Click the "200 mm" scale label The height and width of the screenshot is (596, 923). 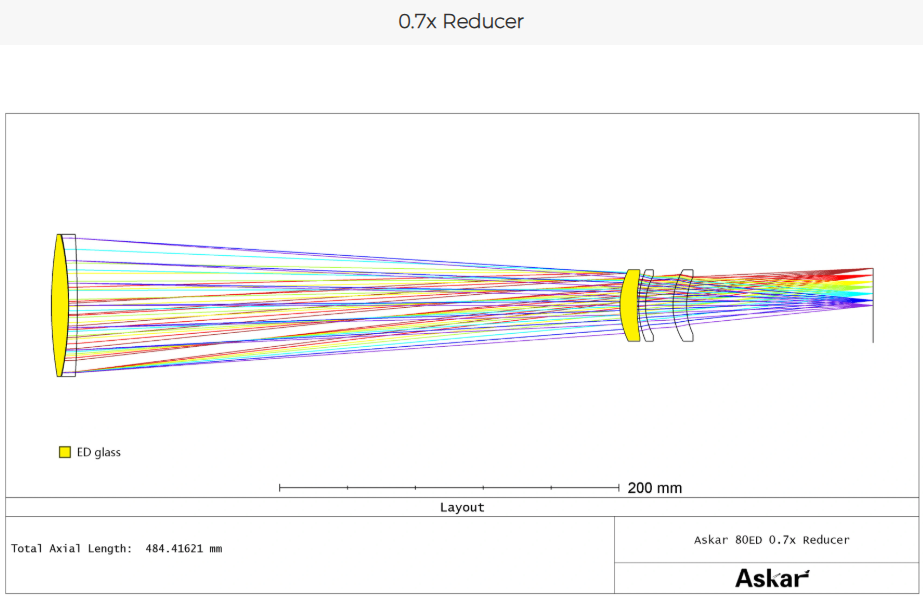[x=655, y=488]
